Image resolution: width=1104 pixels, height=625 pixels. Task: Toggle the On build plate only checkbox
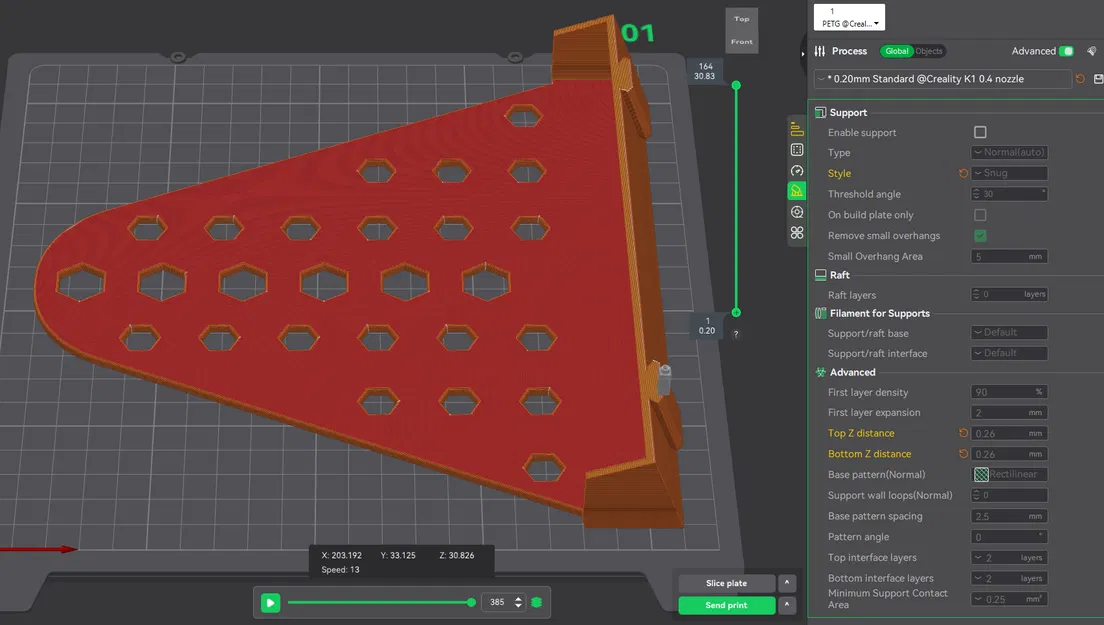[980, 215]
